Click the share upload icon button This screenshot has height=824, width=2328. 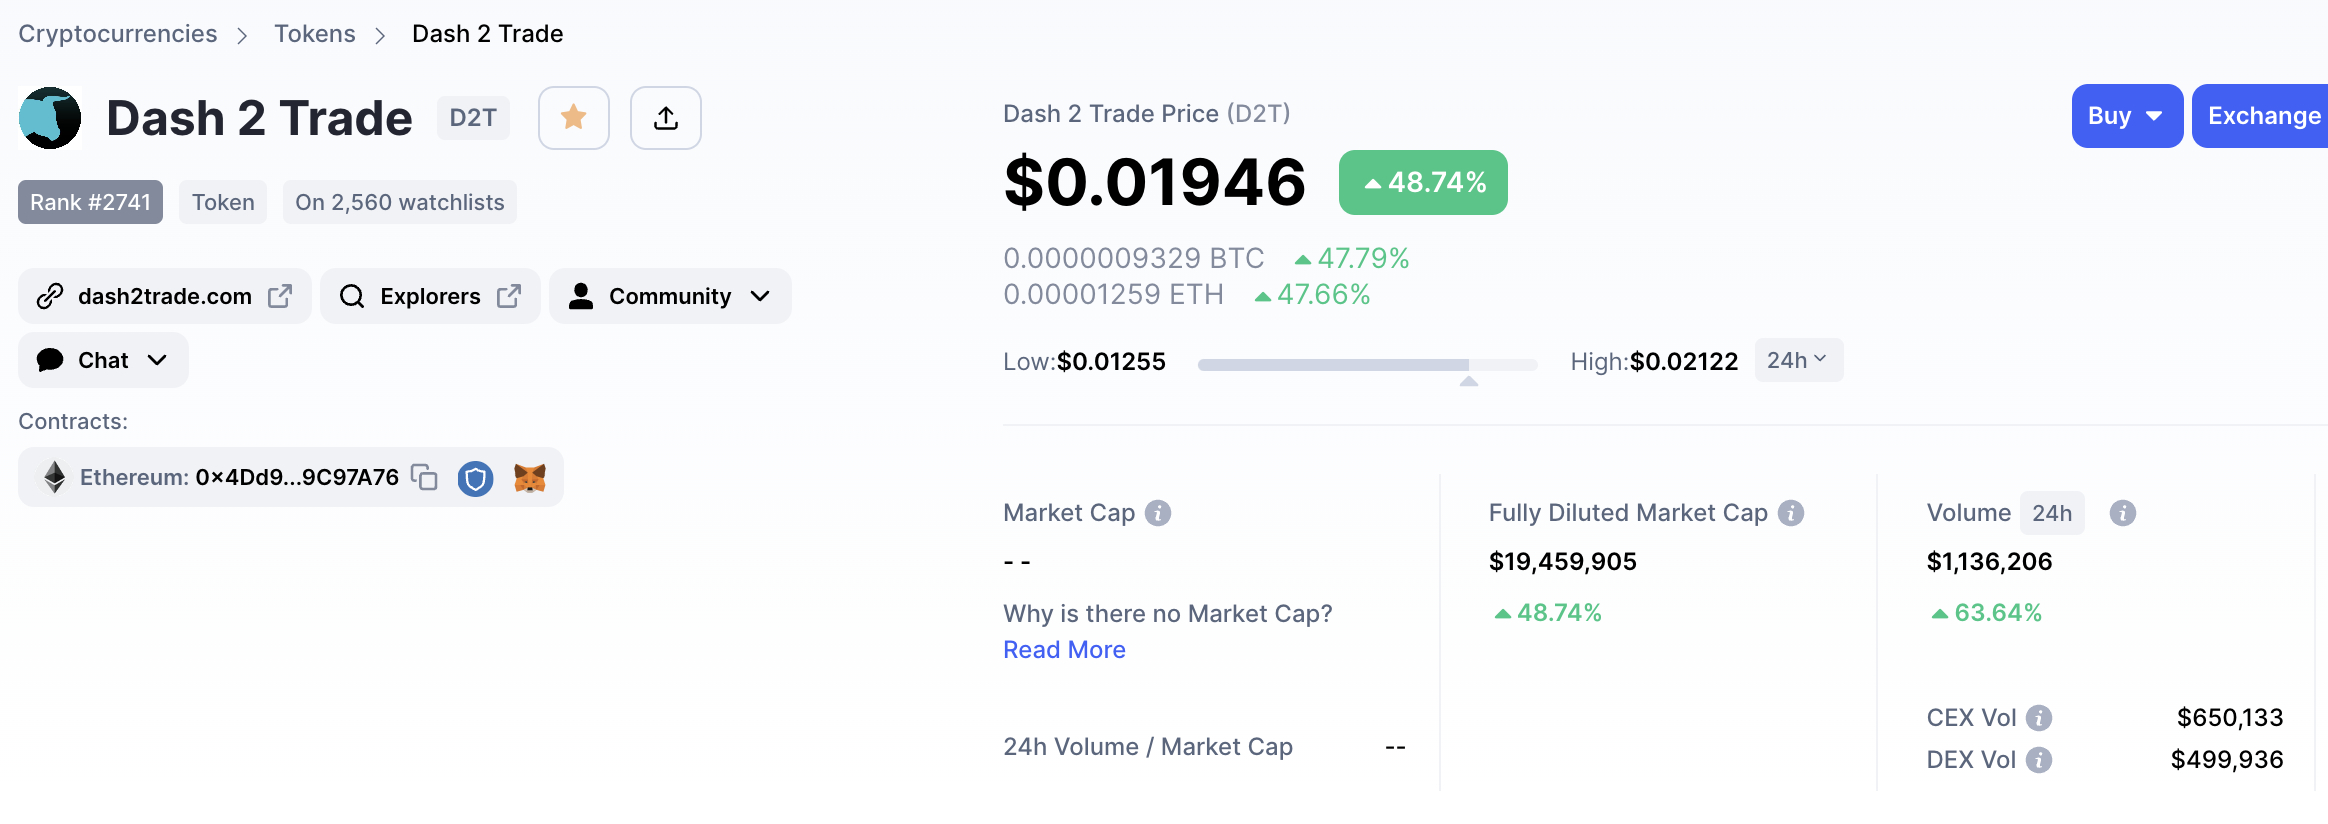(x=666, y=118)
